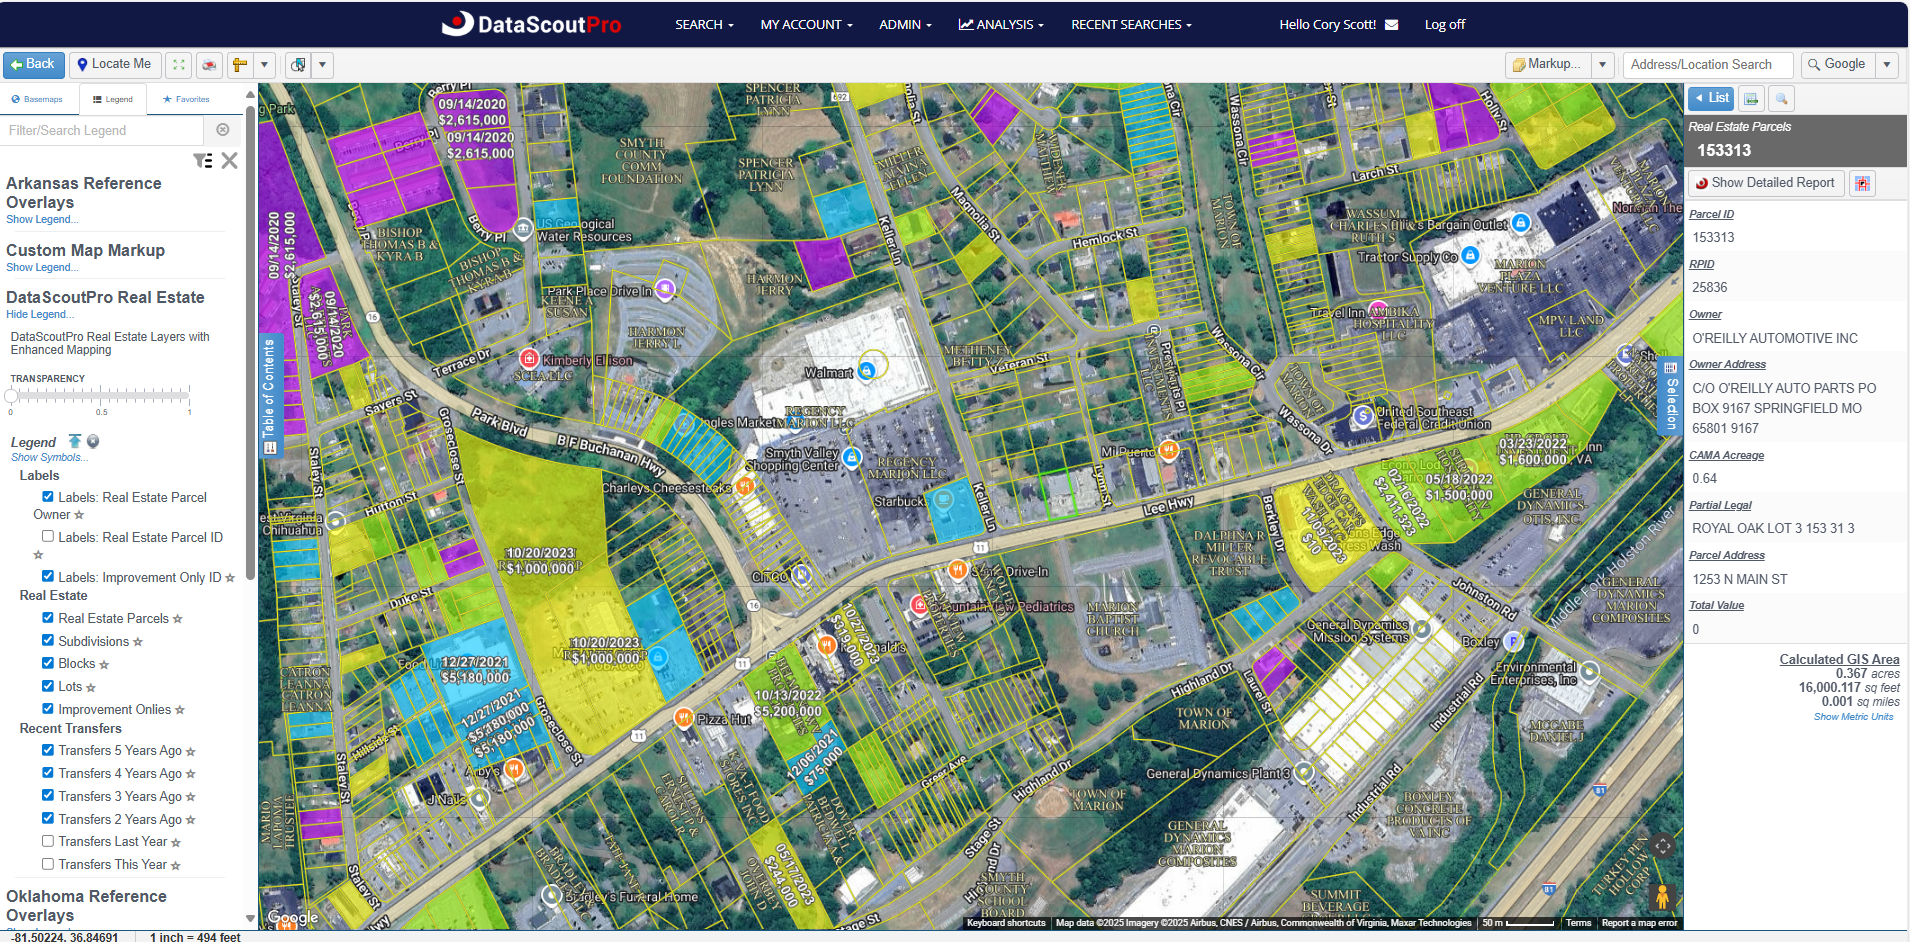The height and width of the screenshot is (942, 1910).
Task: Click the green zoom-to-full-extent icon
Action: [x=179, y=65]
